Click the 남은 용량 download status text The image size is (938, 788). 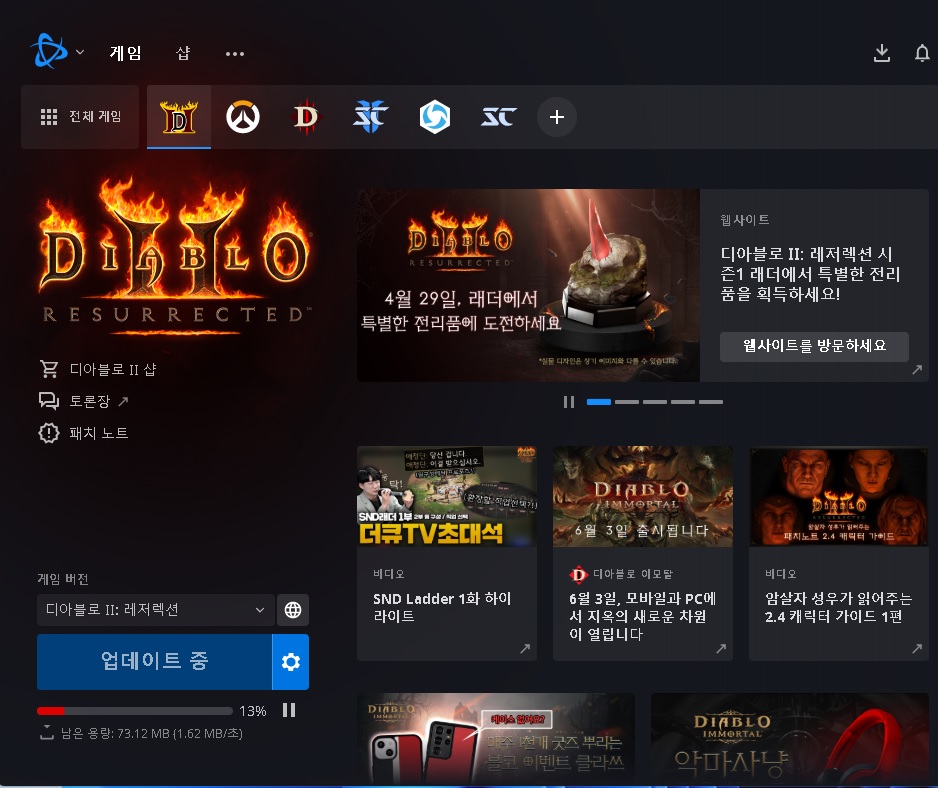(151, 734)
